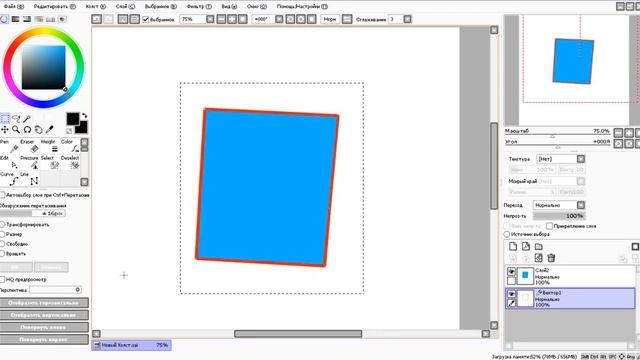The image size is (640, 360).
Task: Select the 'Трансформировать' radio option
Action: coord(2,224)
